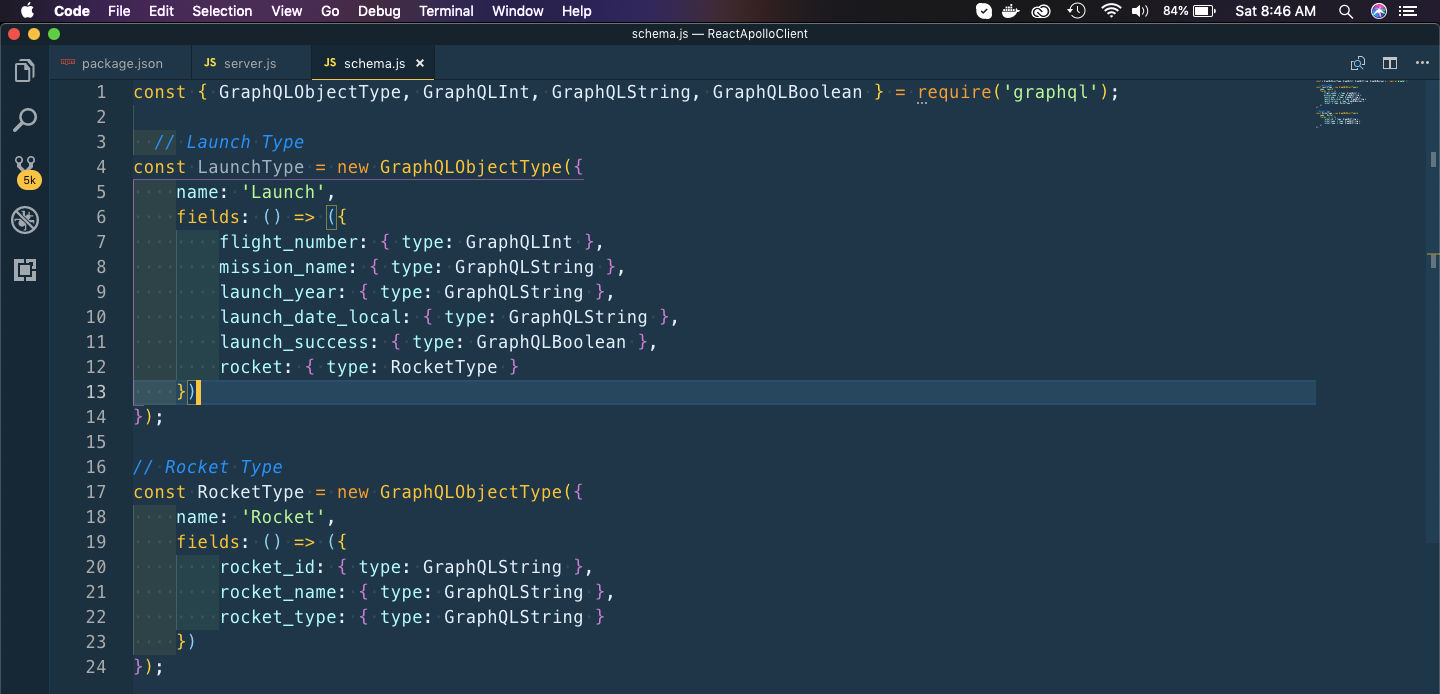Open the Time Machine menu bar icon
Screen dimensions: 1440x694
1077,11
